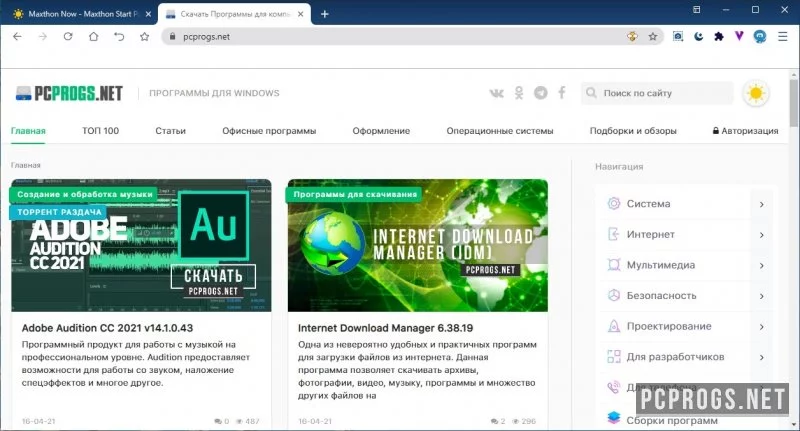Expand the Система category chevron
The height and width of the screenshot is (431, 800).
tap(761, 205)
